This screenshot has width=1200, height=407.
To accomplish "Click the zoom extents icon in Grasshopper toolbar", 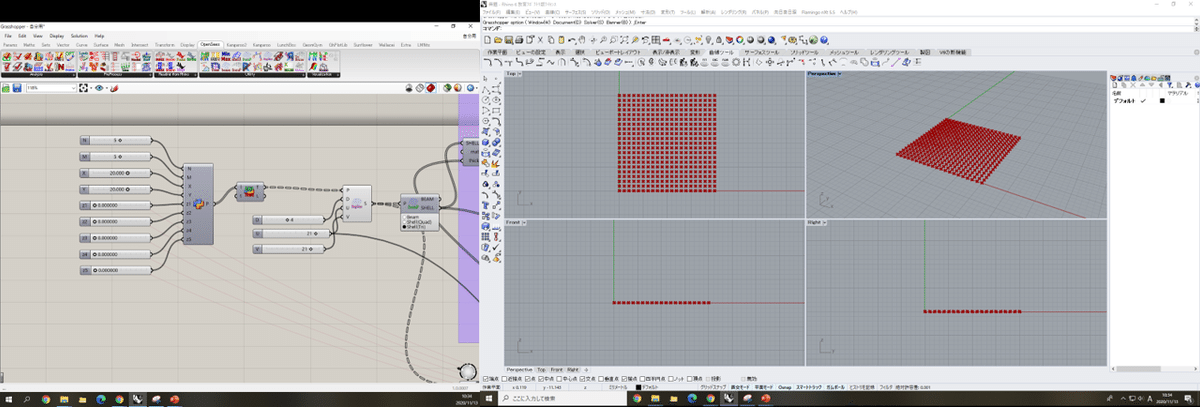I will (x=83, y=88).
